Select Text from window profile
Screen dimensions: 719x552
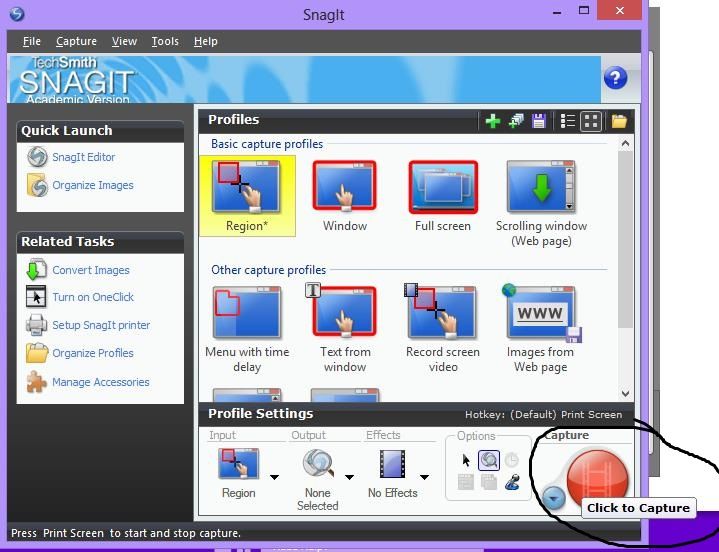click(345, 329)
